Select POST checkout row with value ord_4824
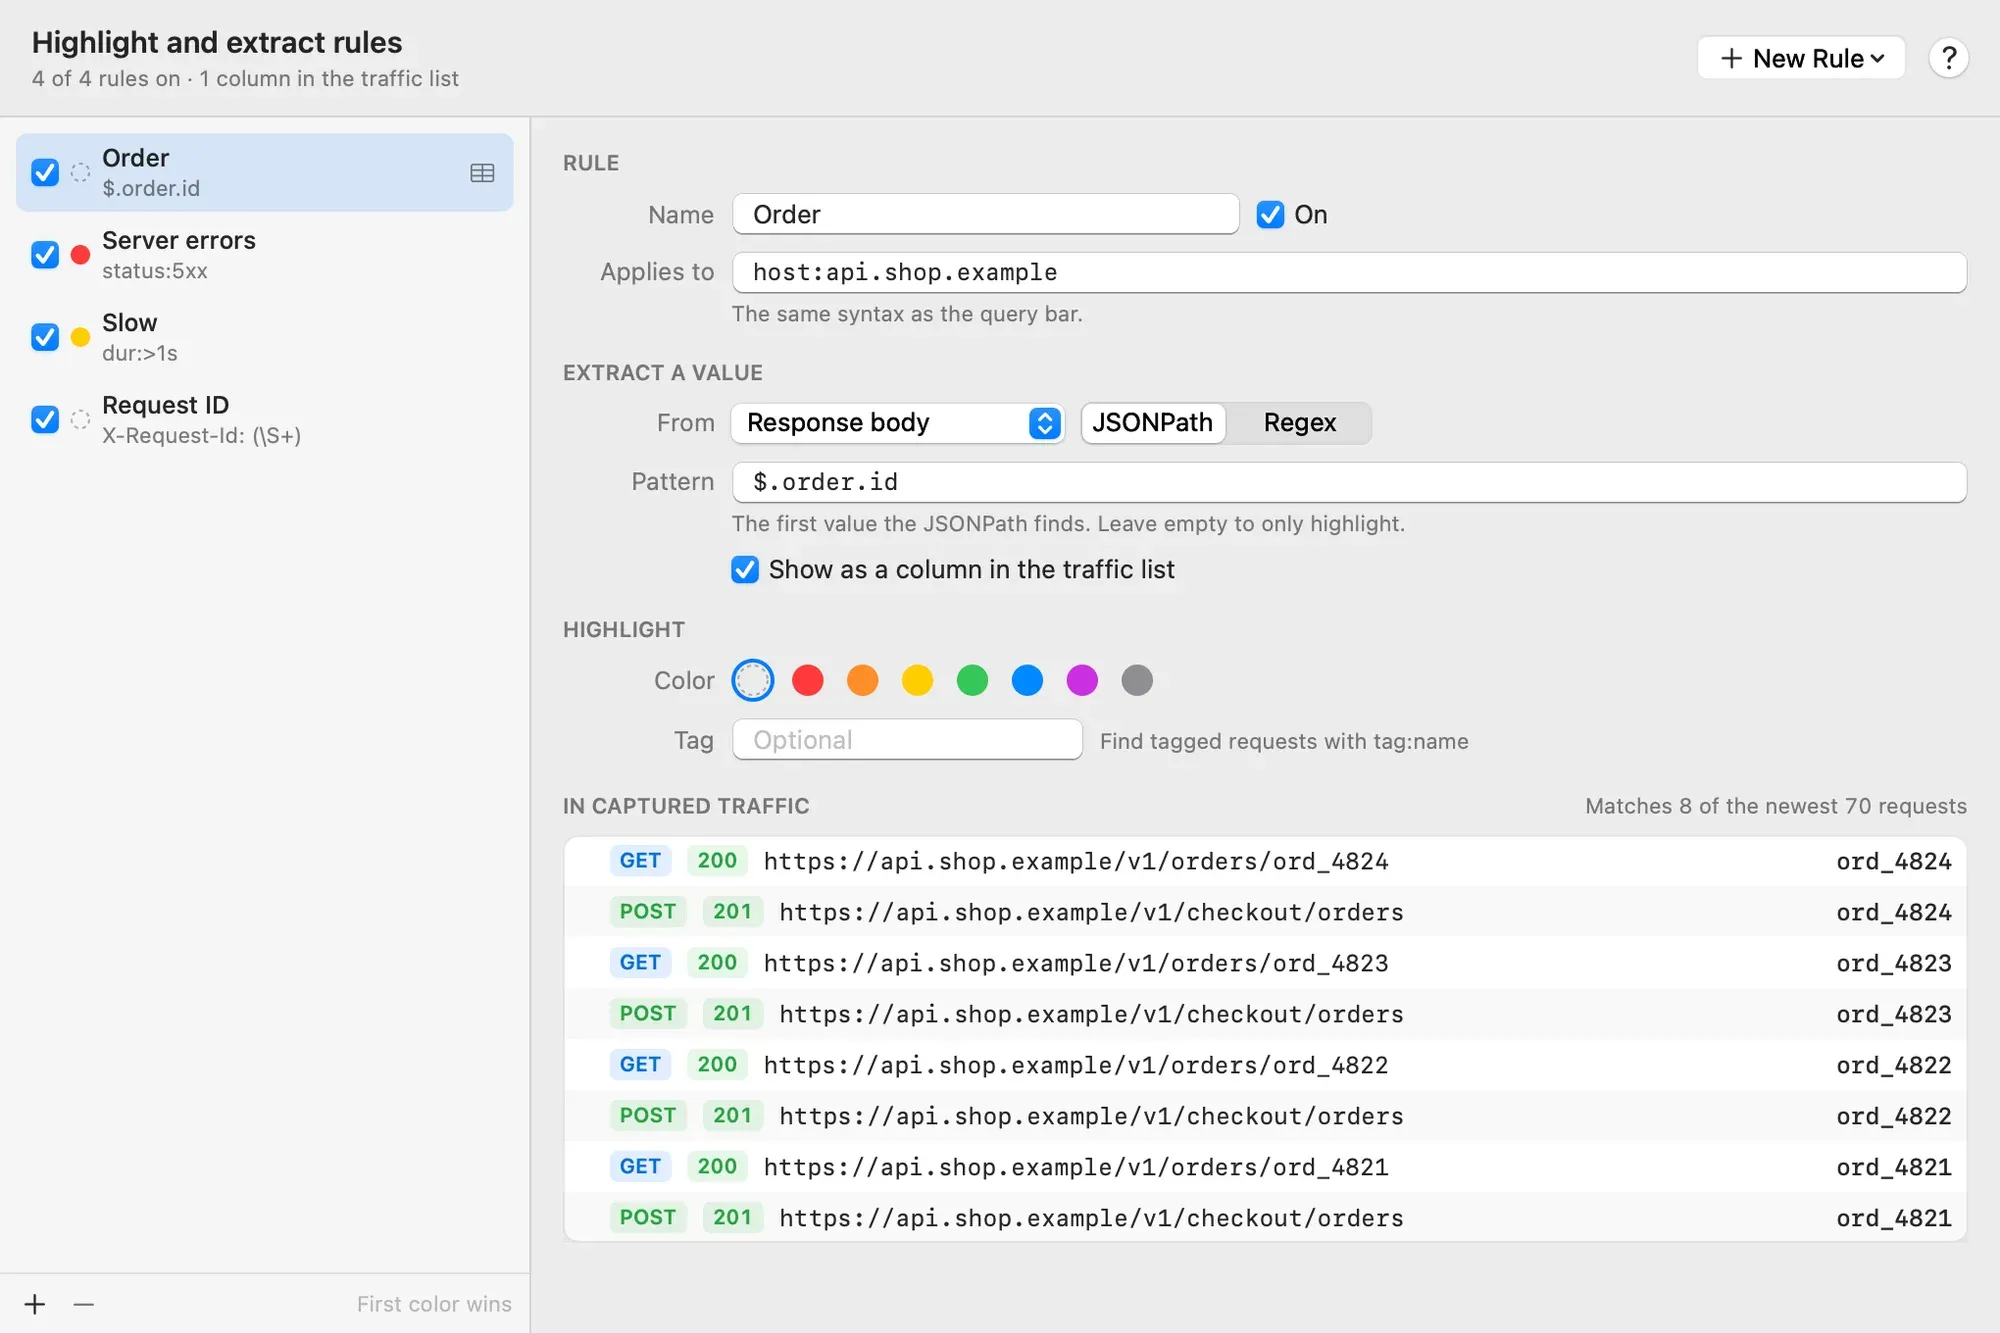2000x1333 pixels. point(1265,912)
